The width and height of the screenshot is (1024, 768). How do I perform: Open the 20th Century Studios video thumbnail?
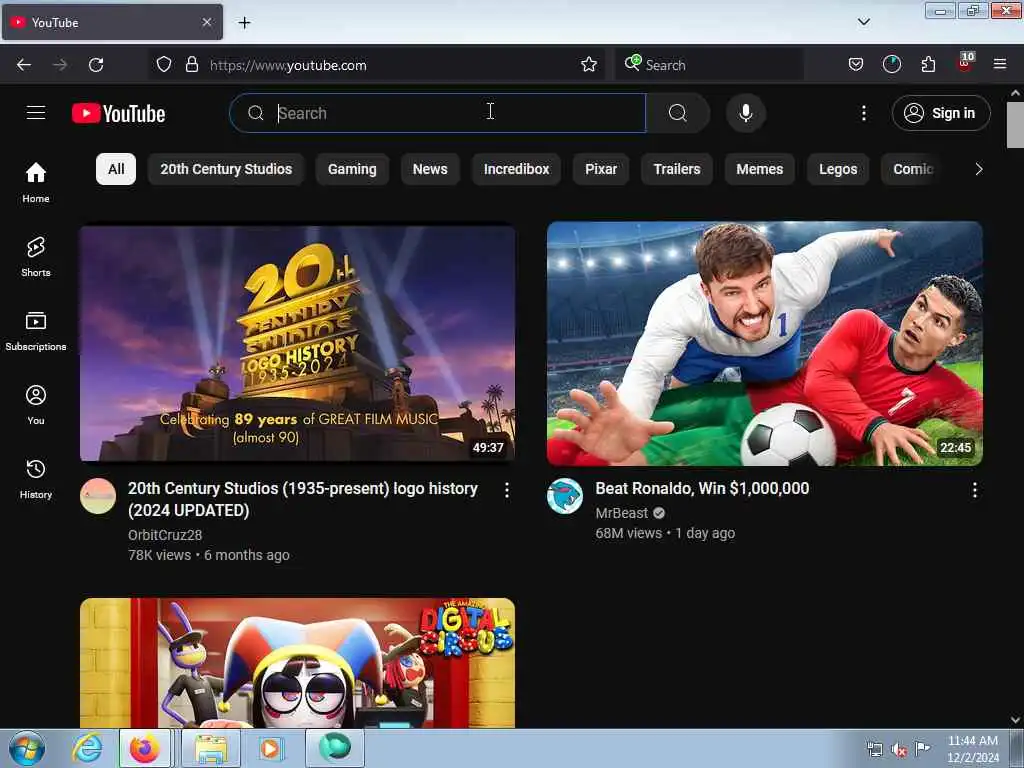(x=297, y=344)
